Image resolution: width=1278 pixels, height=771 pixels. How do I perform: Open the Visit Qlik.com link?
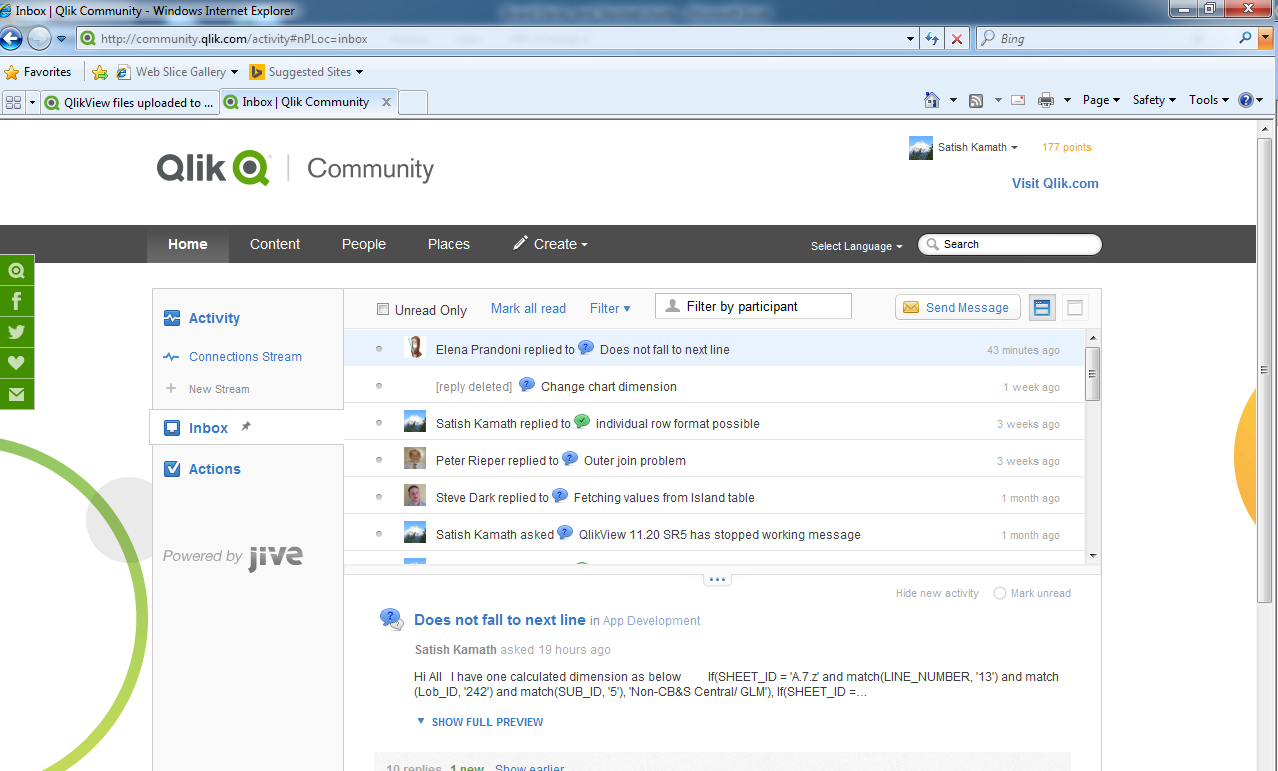click(x=1055, y=183)
